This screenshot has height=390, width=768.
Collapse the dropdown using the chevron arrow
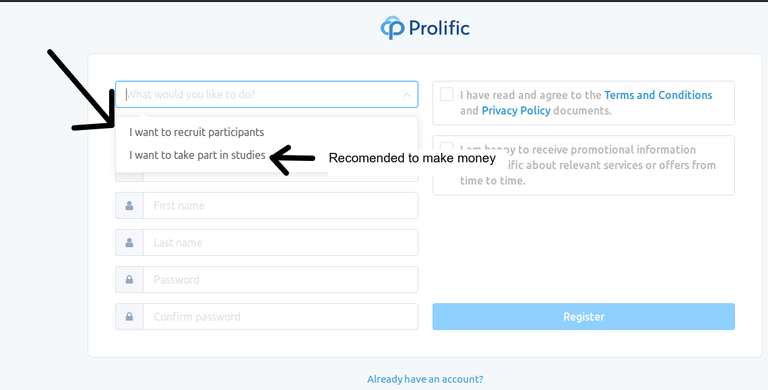click(x=407, y=95)
